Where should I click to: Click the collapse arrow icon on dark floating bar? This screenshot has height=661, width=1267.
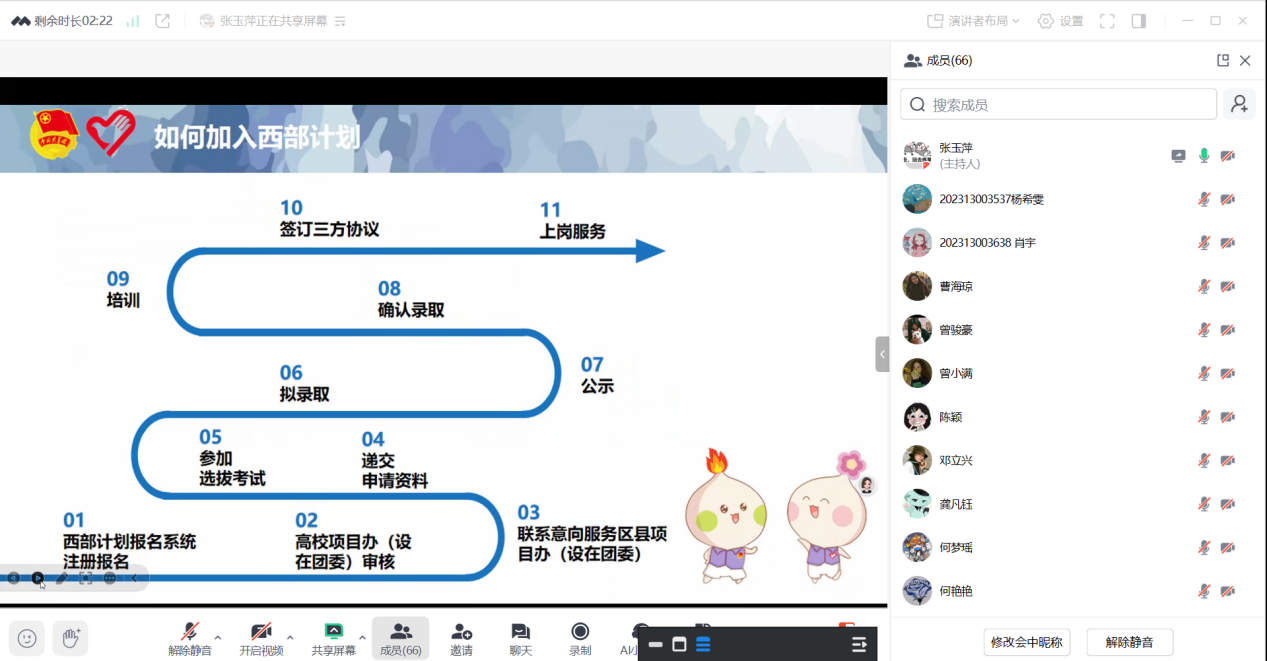click(x=859, y=645)
